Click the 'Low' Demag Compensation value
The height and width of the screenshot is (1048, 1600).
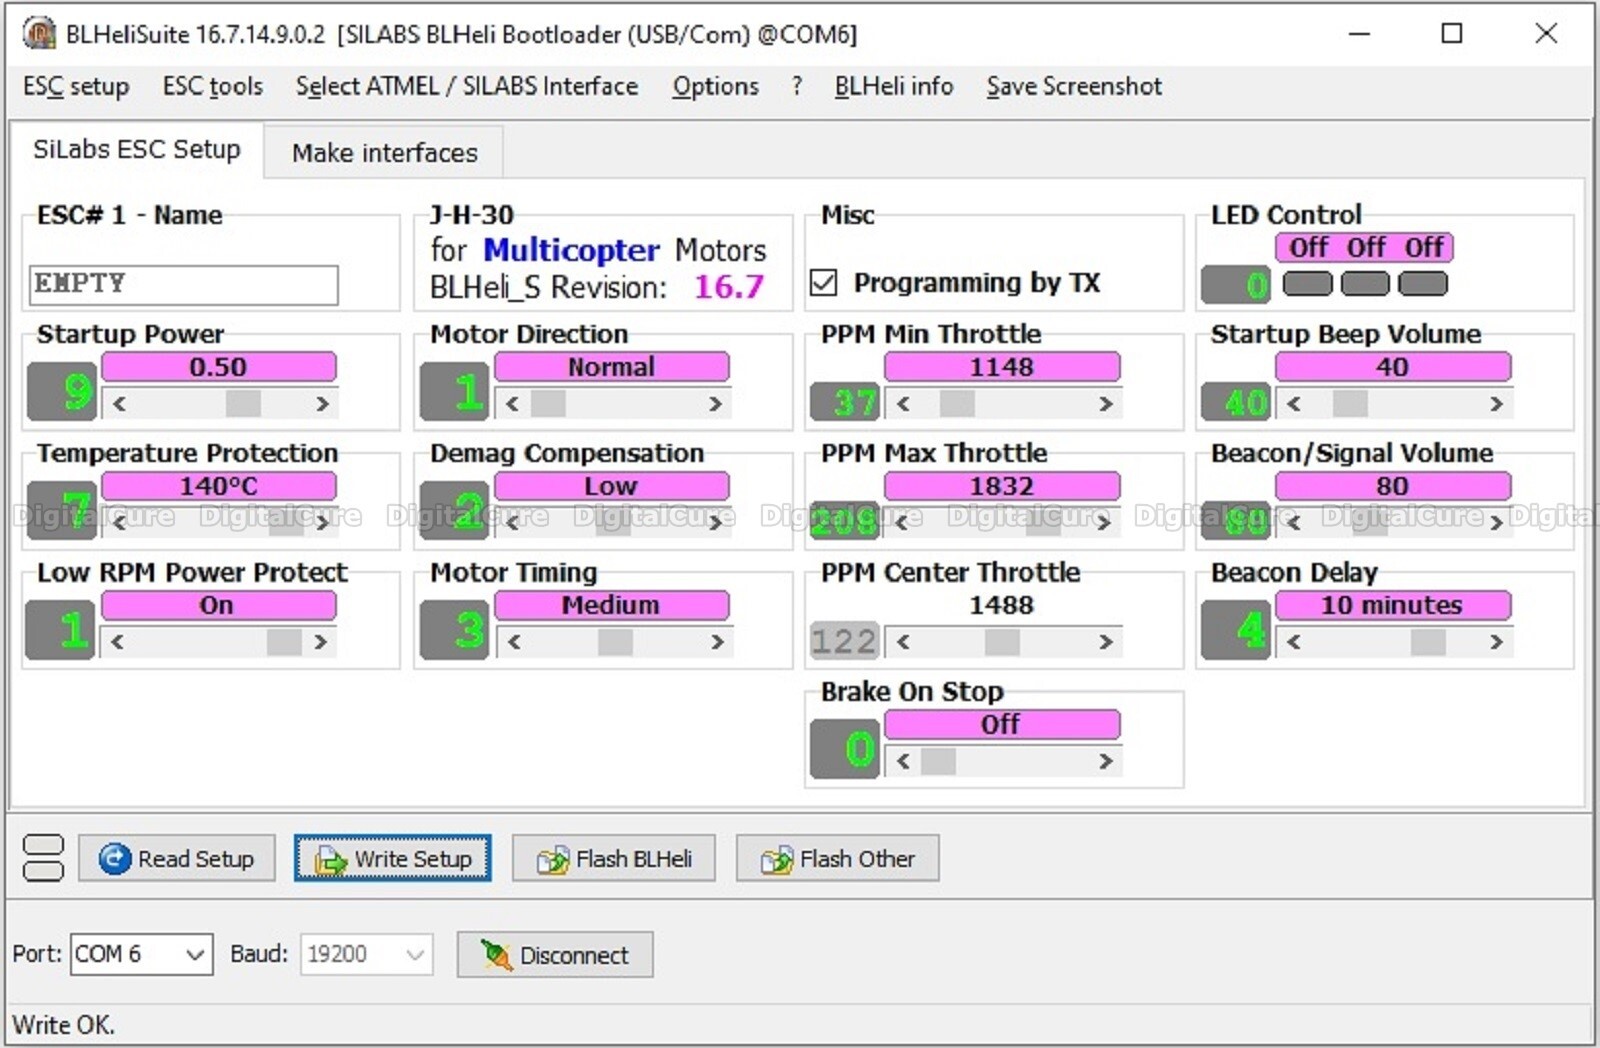pyautogui.click(x=611, y=486)
